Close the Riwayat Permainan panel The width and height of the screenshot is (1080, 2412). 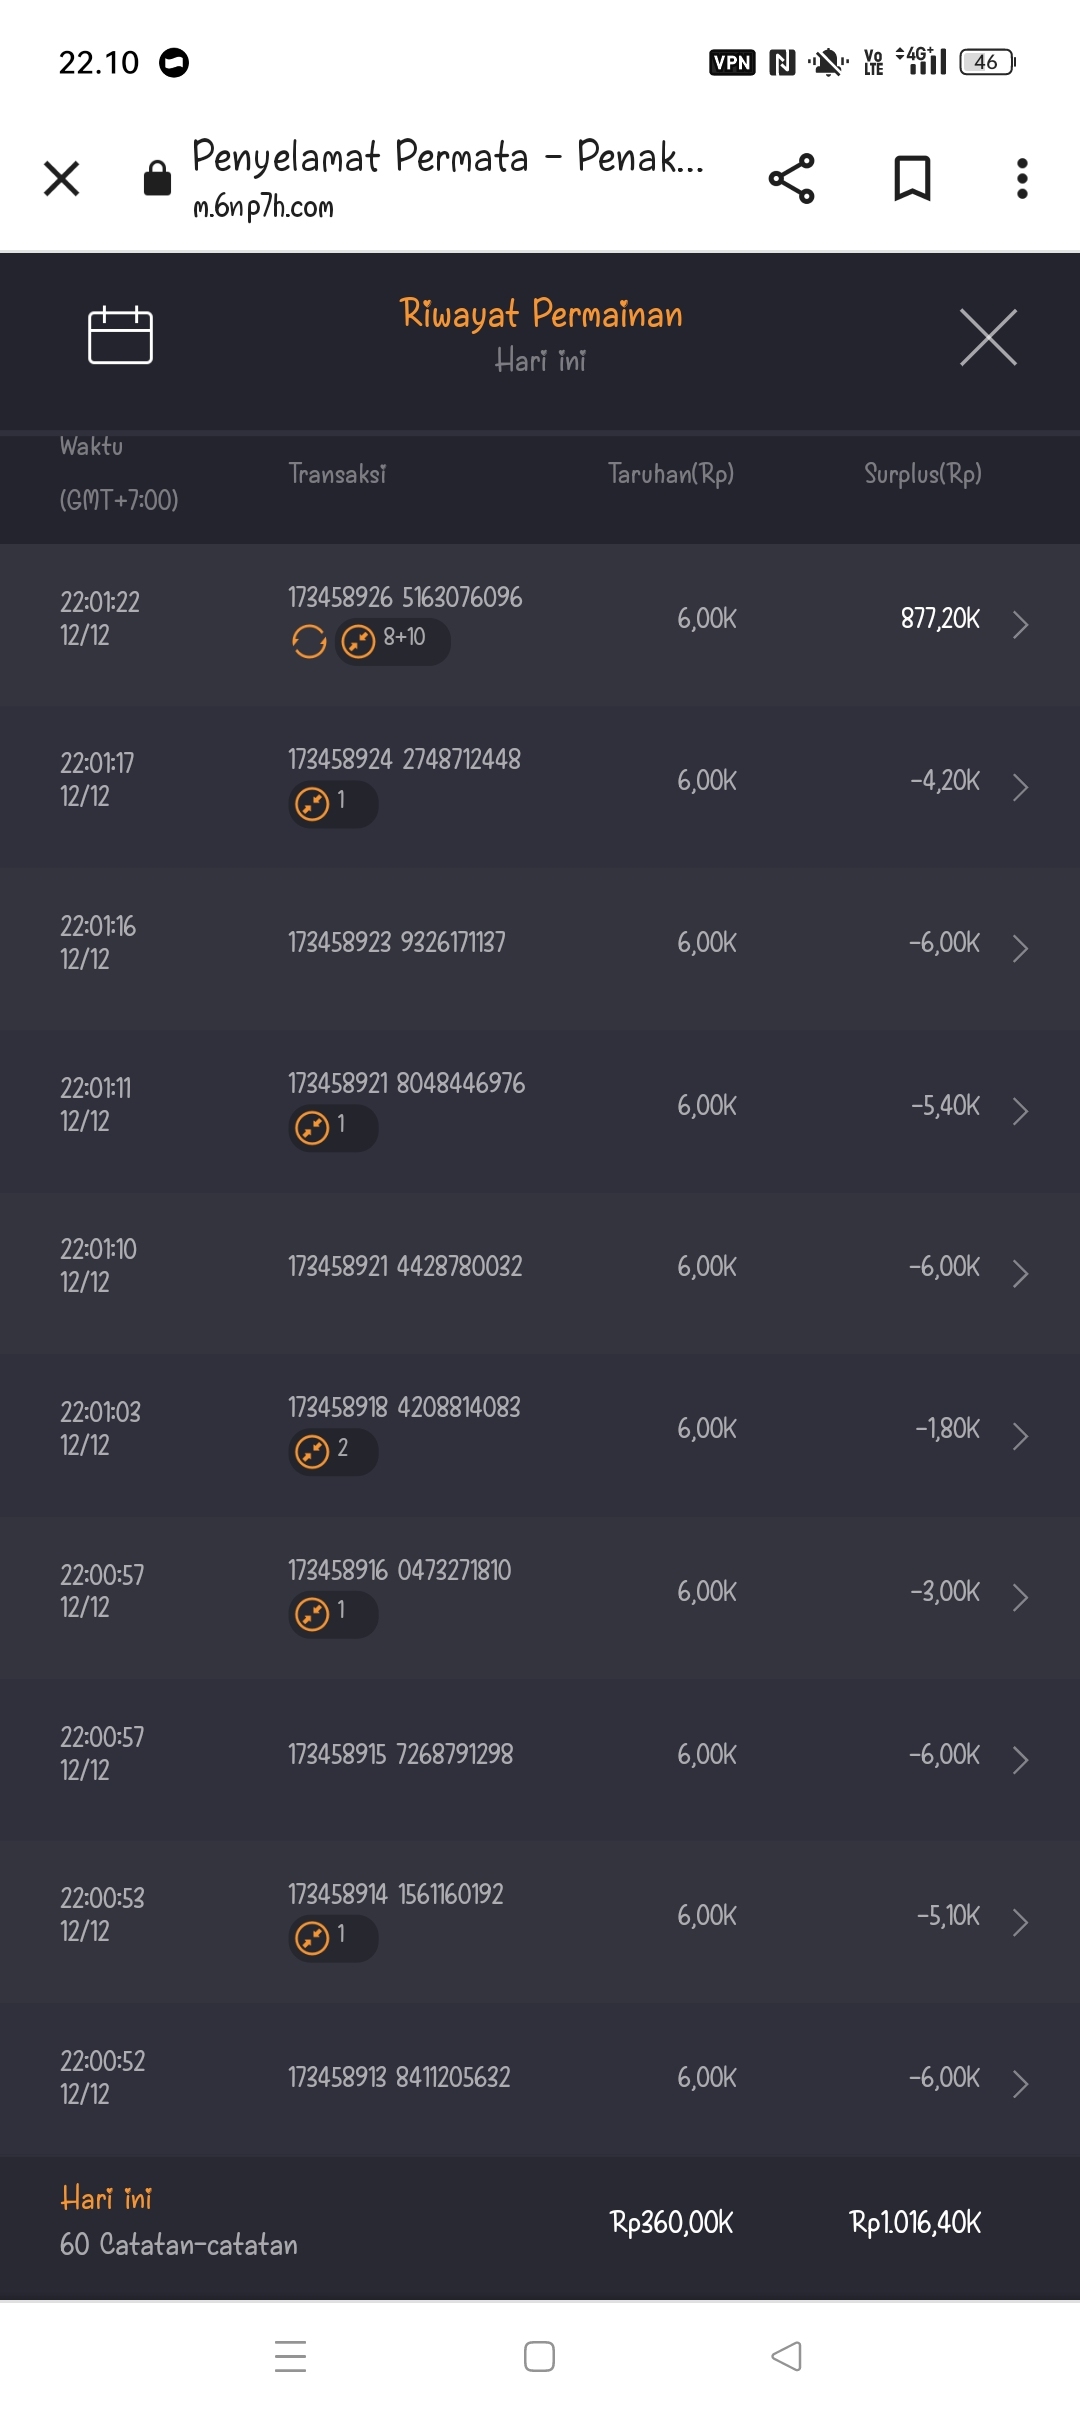pyautogui.click(x=988, y=337)
